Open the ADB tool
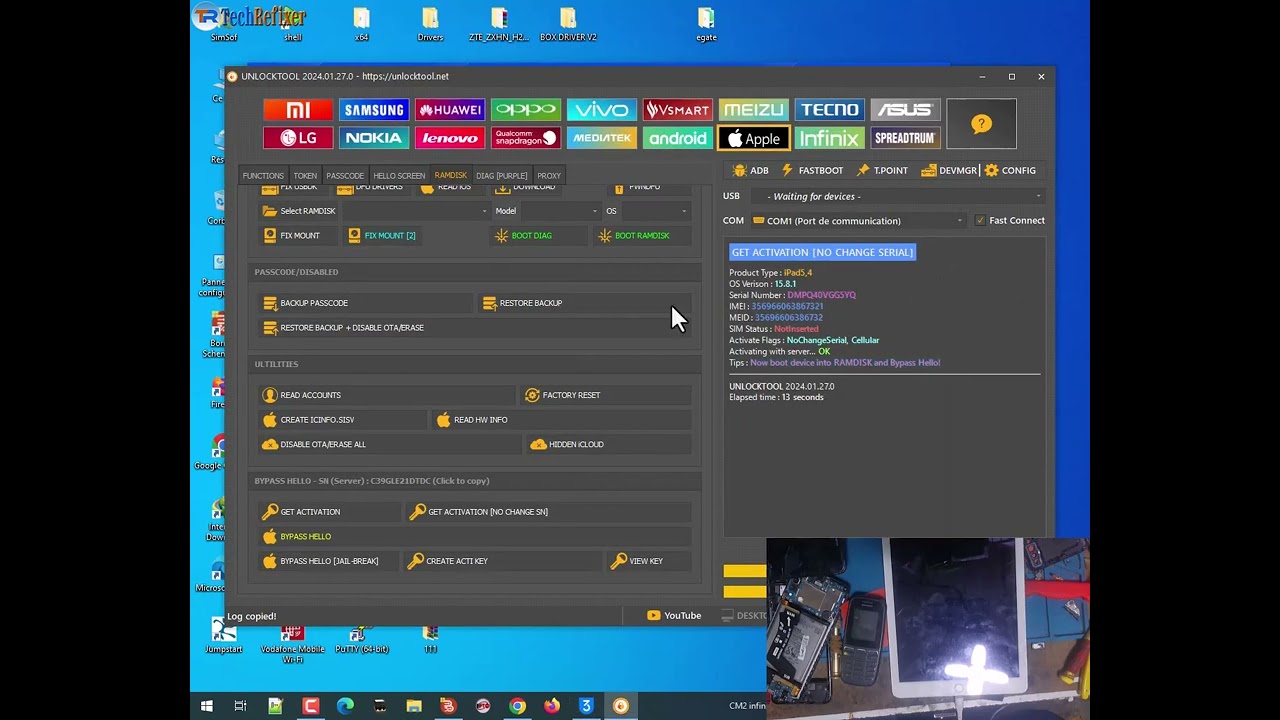The image size is (1280, 720). coord(751,170)
